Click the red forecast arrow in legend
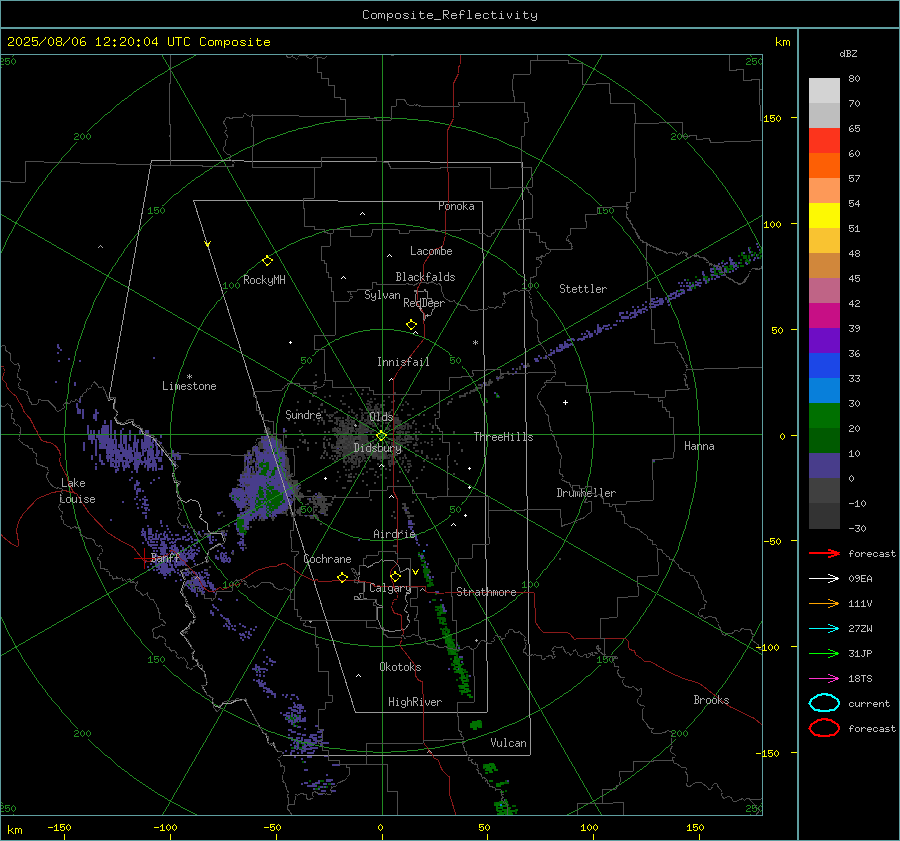Viewport: 900px width, 841px height. coord(824,553)
